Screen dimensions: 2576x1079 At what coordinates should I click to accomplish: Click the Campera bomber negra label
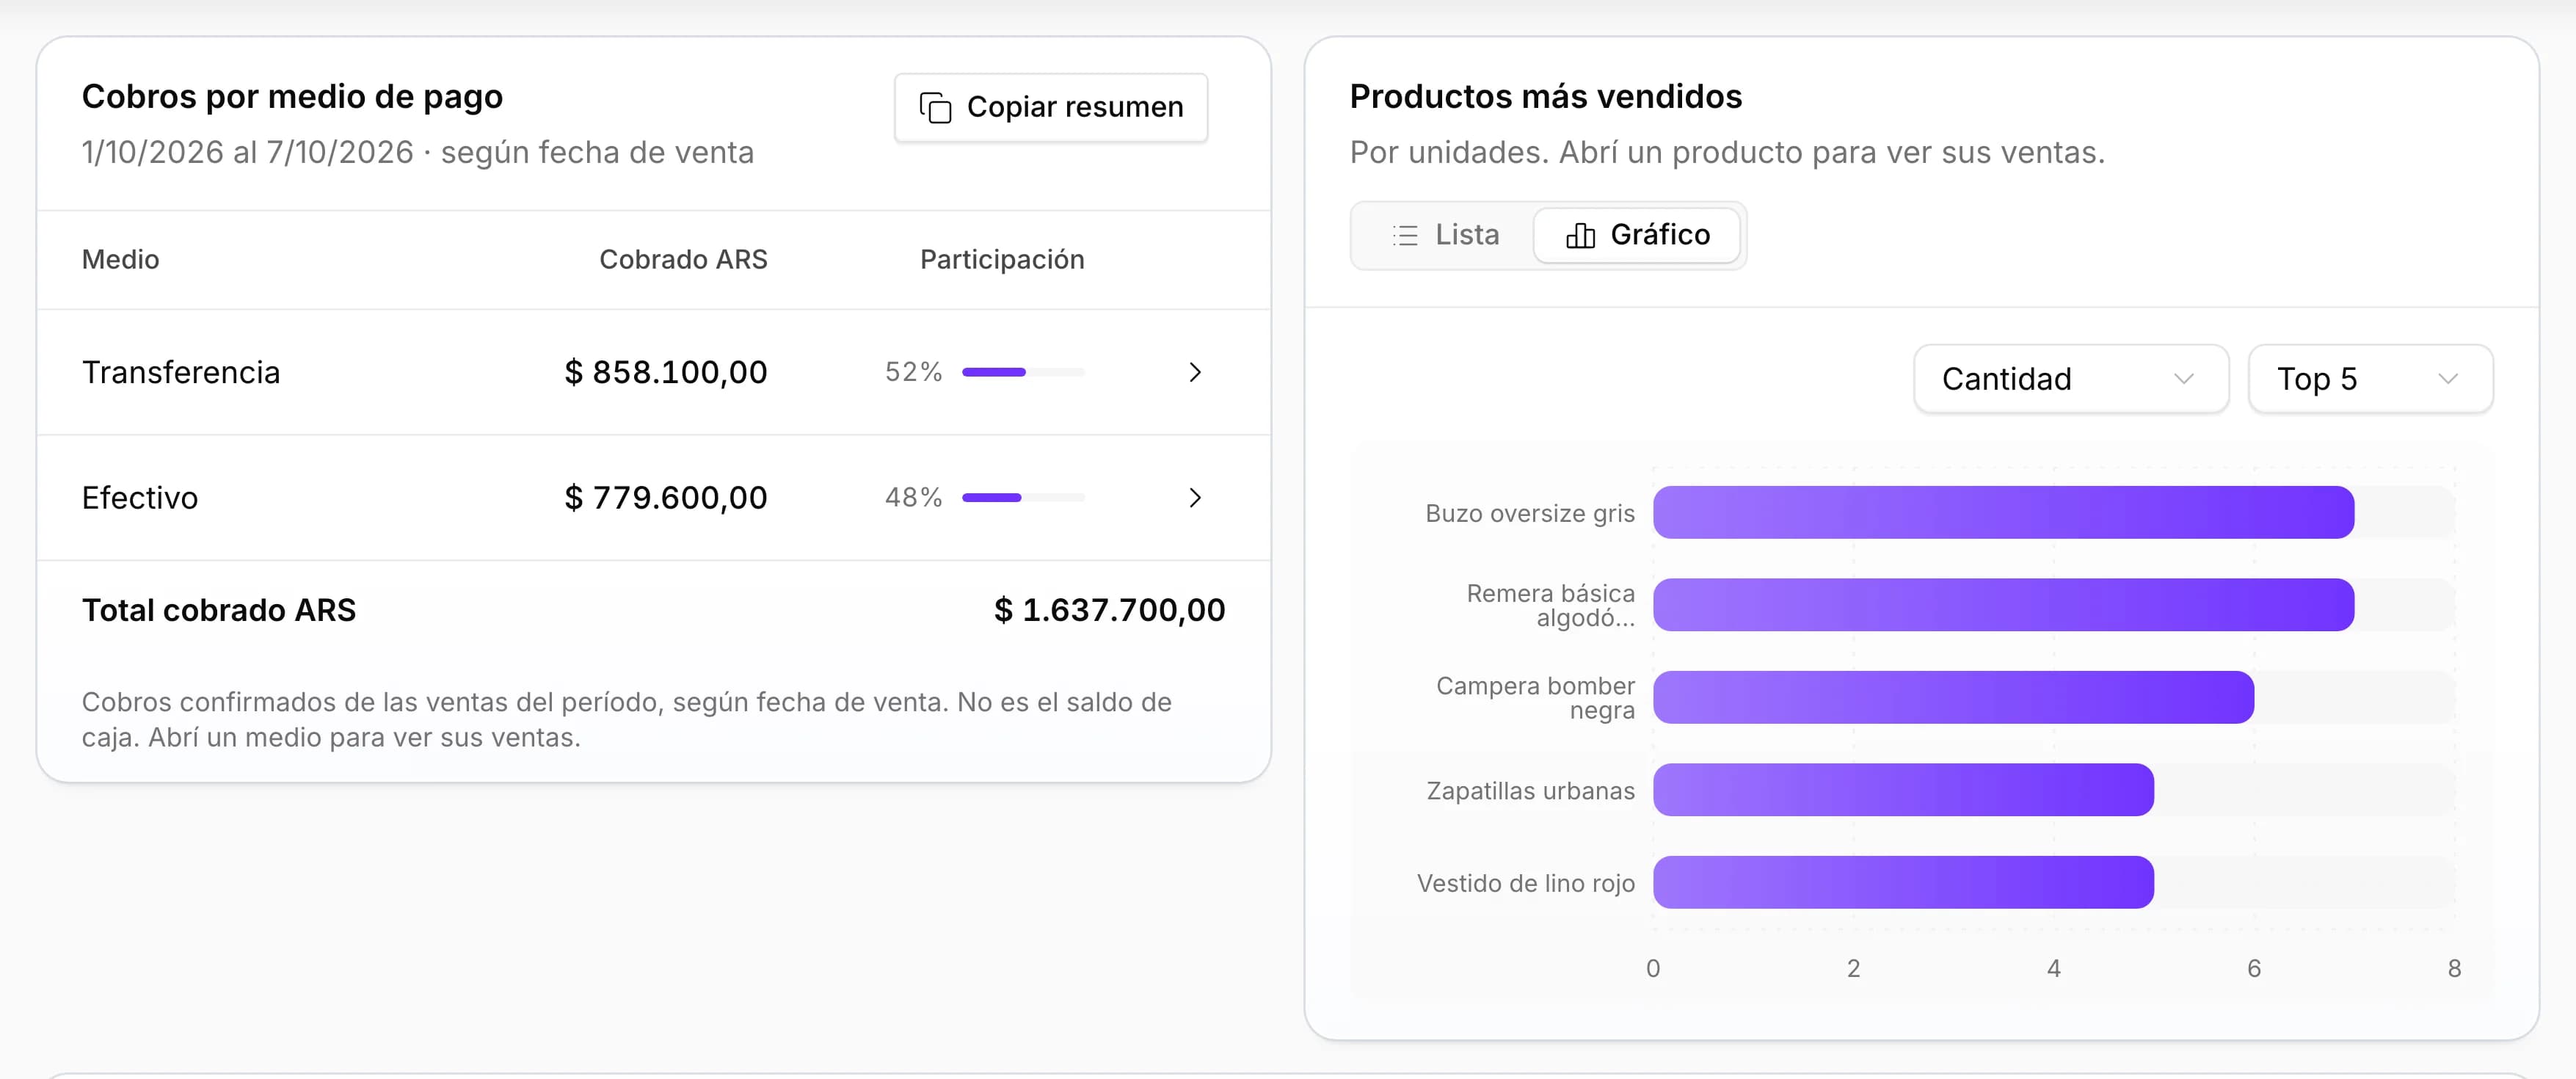tap(1536, 698)
